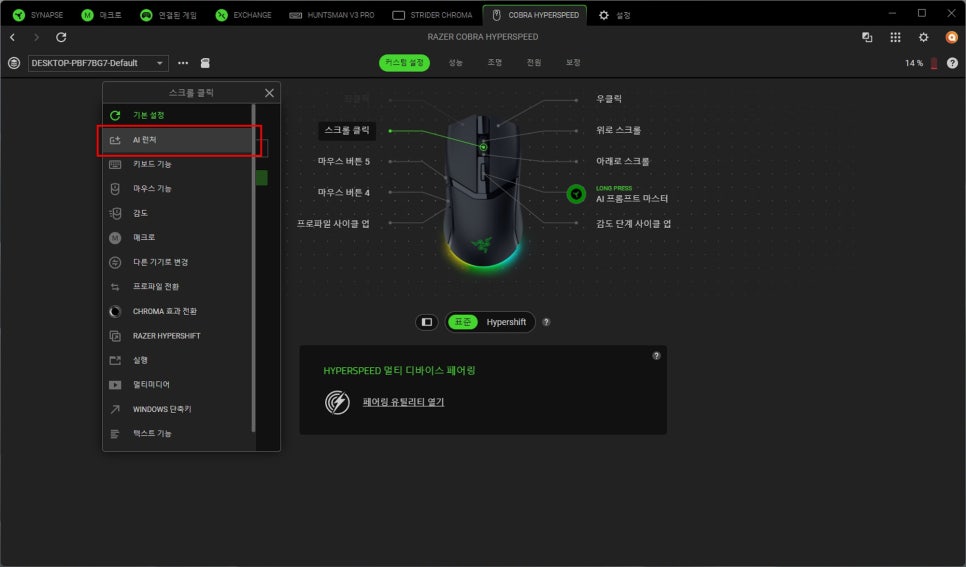Go back with the left arrow

coord(12,38)
